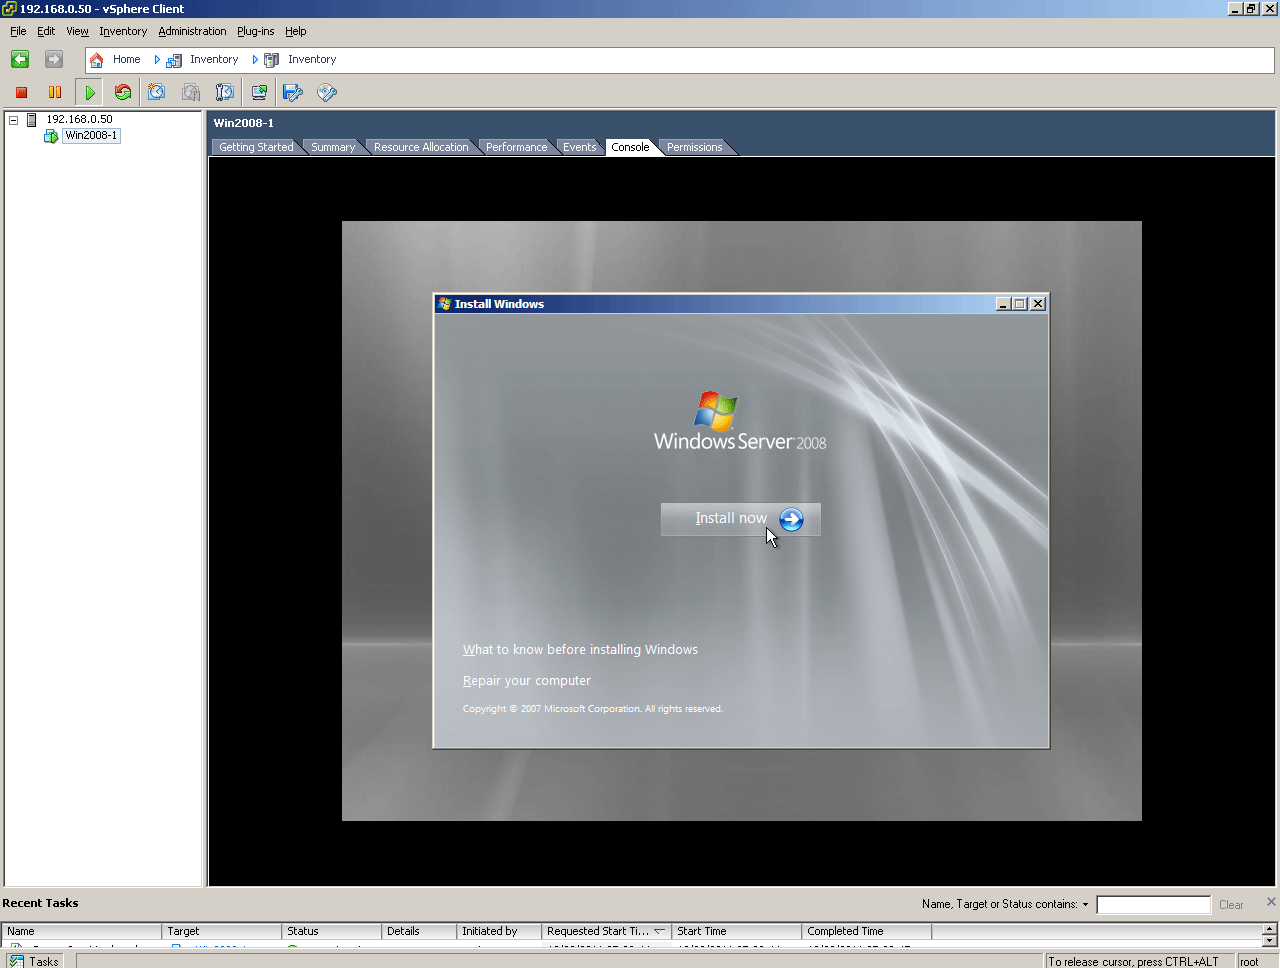Select the Win2008-1 virtual machine in the tree
The height and width of the screenshot is (968, 1280).
[91, 136]
